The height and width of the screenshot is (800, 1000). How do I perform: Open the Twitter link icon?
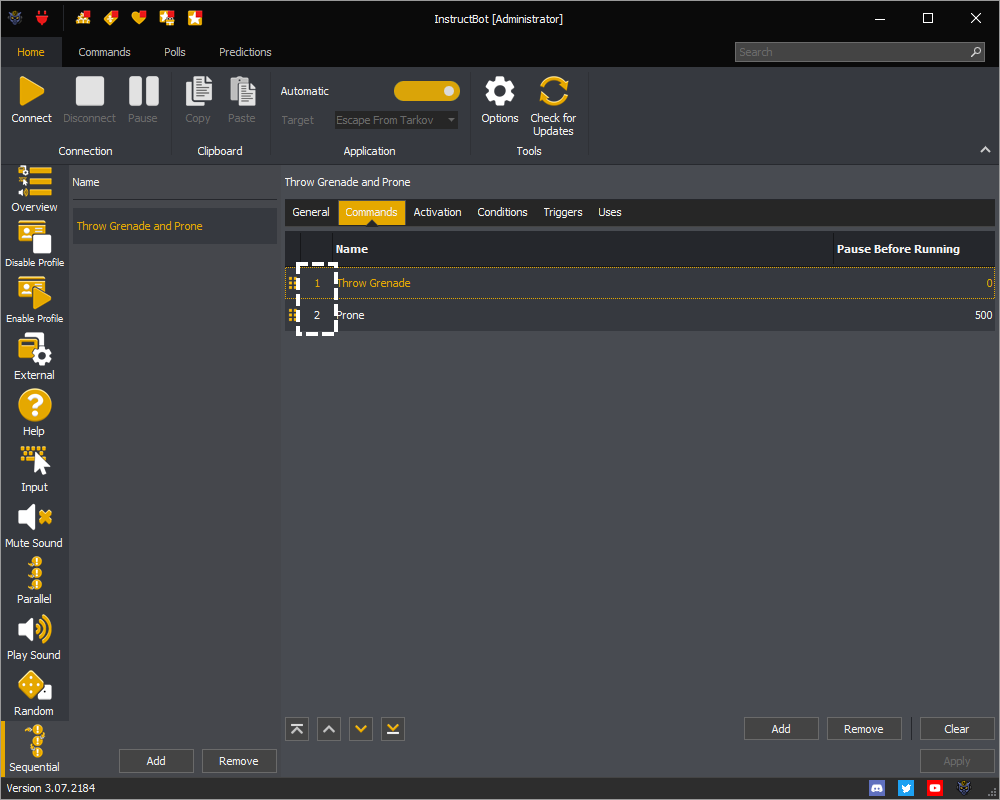tap(906, 788)
